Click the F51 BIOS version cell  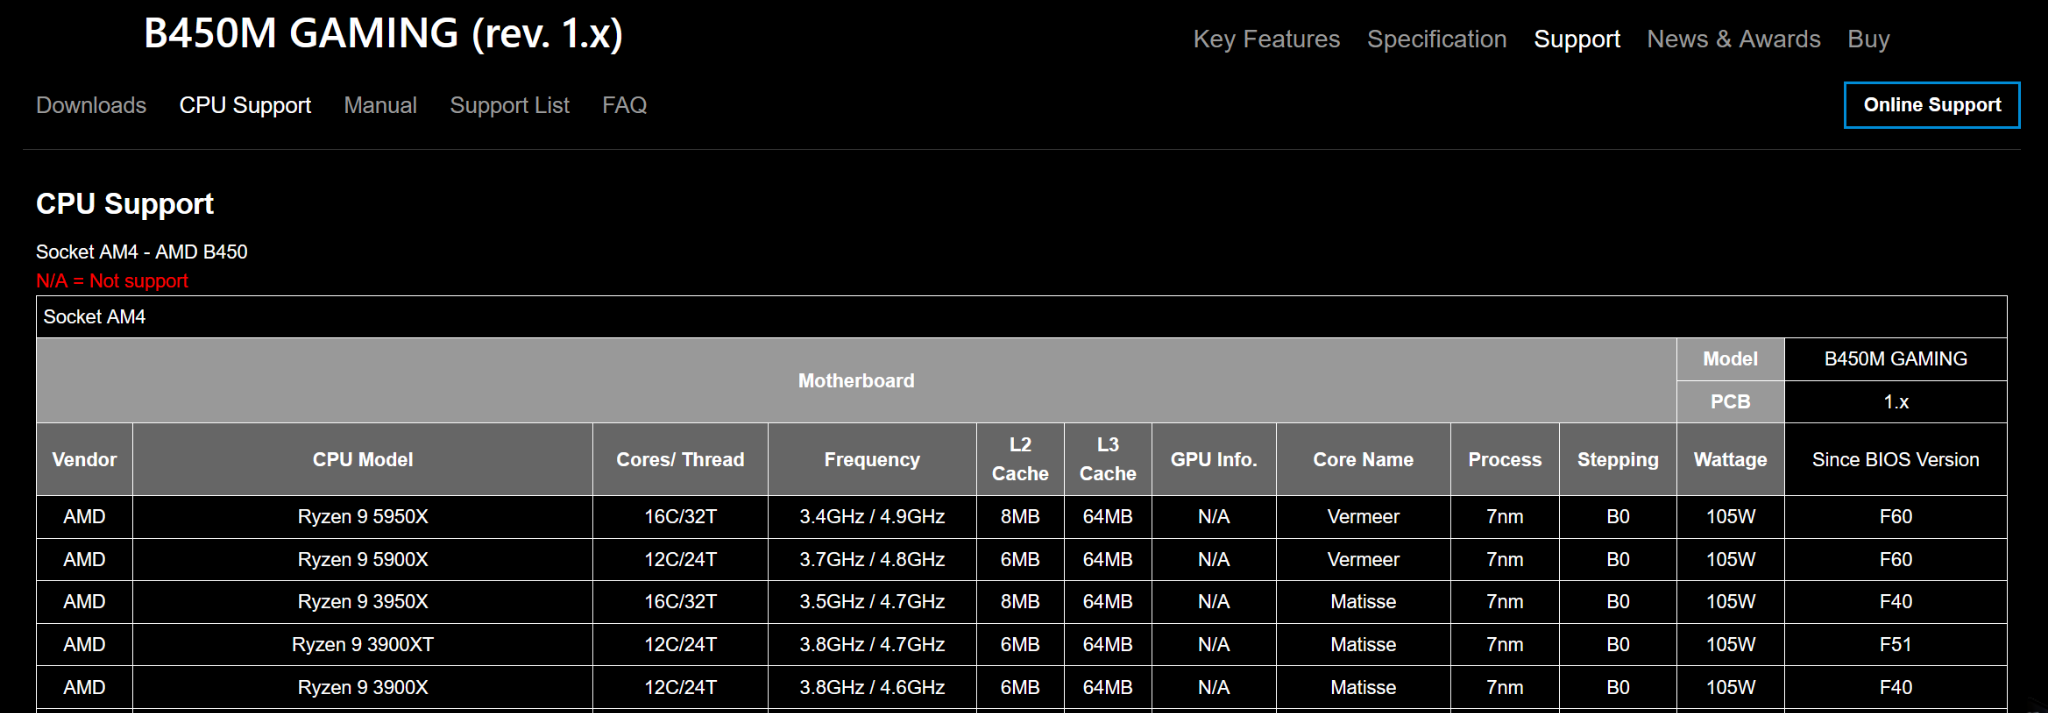1896,645
